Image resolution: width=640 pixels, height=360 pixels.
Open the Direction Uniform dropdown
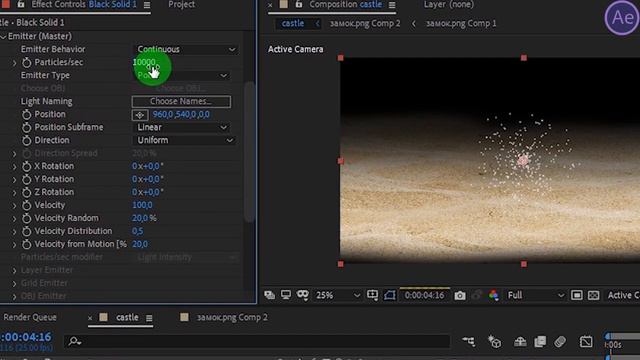pyautogui.click(x=185, y=140)
